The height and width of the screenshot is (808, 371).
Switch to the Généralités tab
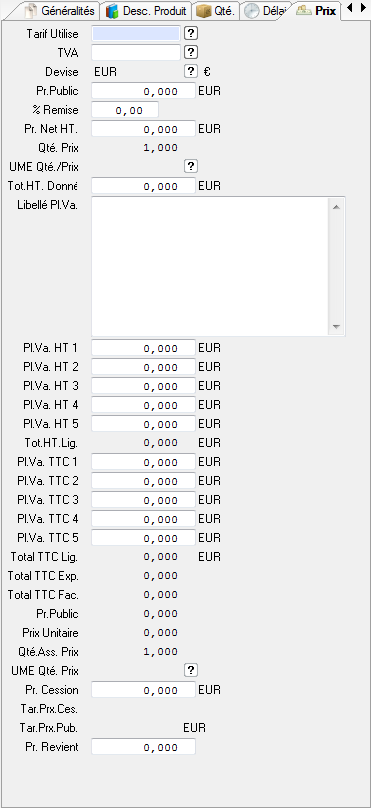60,10
